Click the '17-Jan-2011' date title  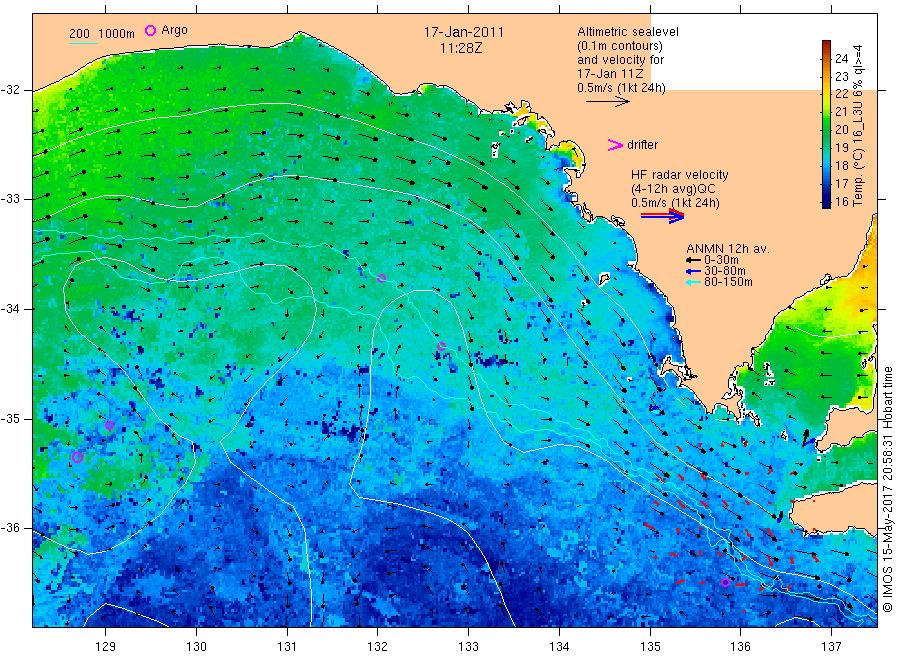coord(464,32)
